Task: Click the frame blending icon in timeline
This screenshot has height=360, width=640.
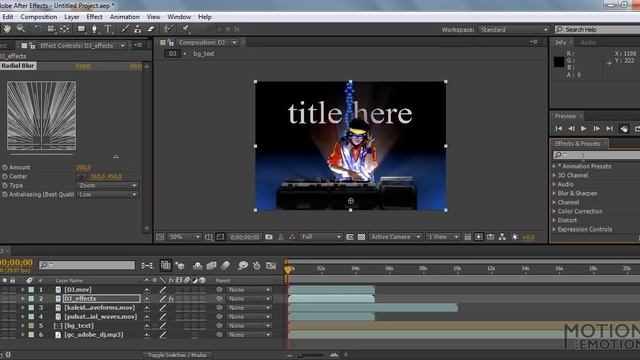Action: 211,266
